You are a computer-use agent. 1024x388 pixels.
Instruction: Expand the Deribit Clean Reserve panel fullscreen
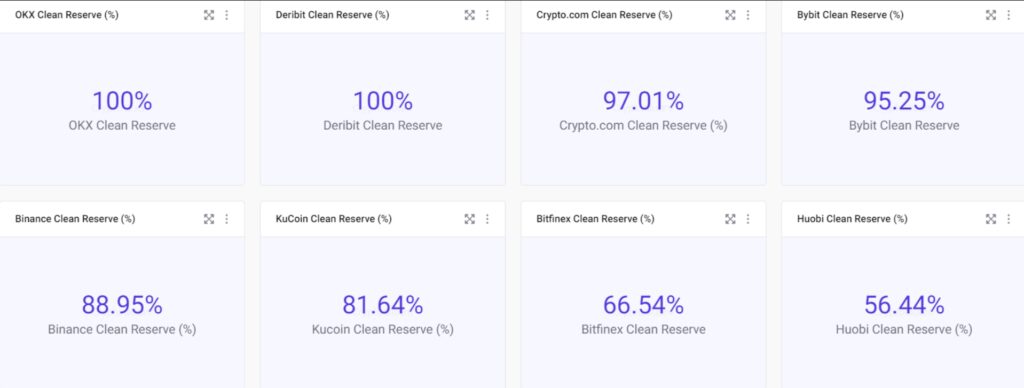(x=470, y=15)
